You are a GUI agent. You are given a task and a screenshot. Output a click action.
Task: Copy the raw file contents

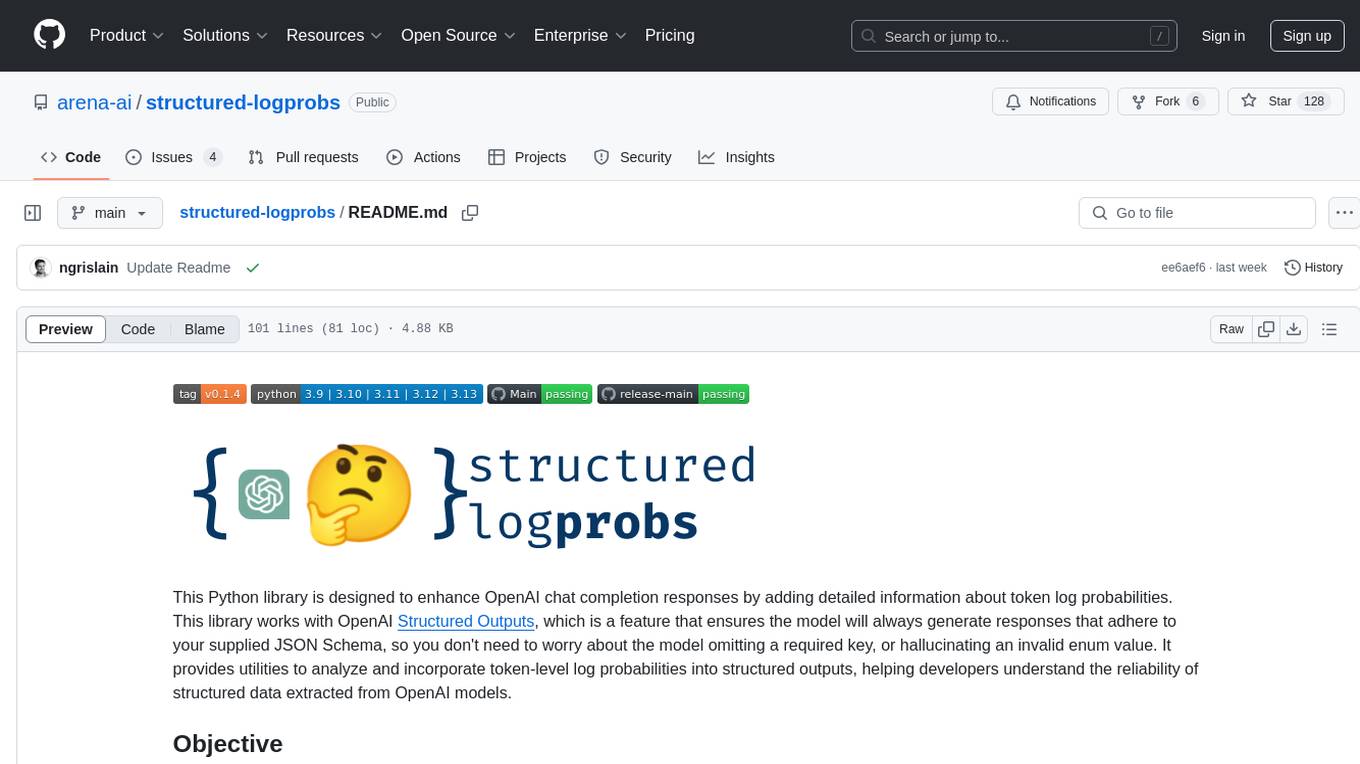(x=1267, y=329)
